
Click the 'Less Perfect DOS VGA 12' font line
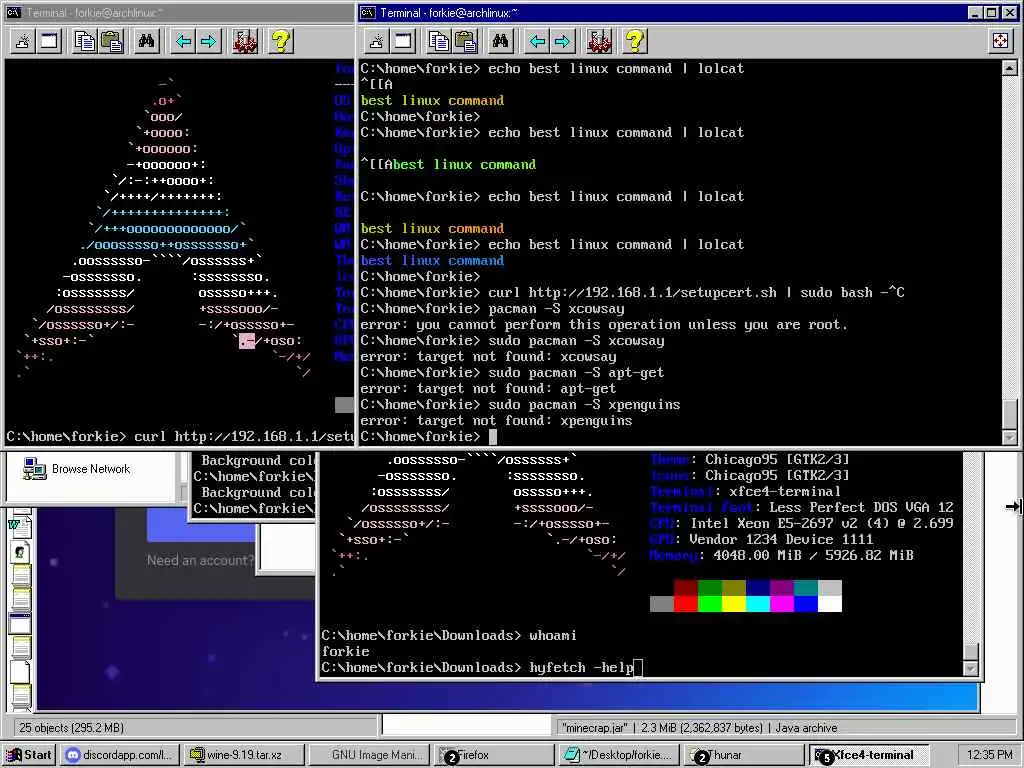801,507
